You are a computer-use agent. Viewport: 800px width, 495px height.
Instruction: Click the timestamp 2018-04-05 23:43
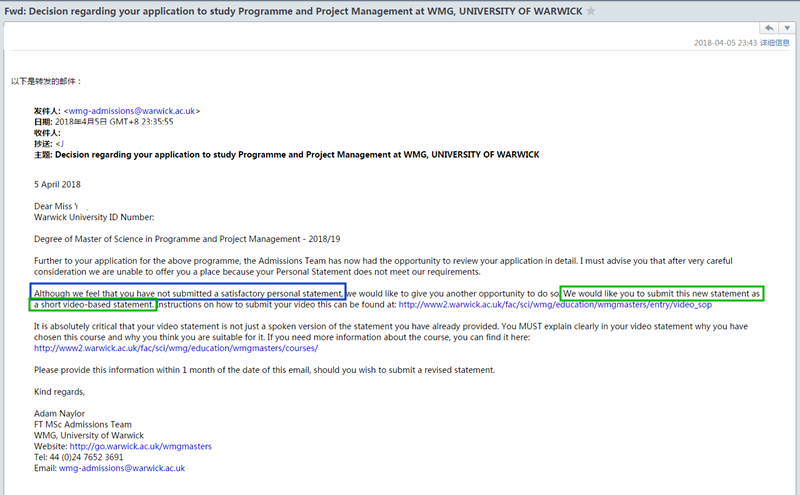click(725, 43)
